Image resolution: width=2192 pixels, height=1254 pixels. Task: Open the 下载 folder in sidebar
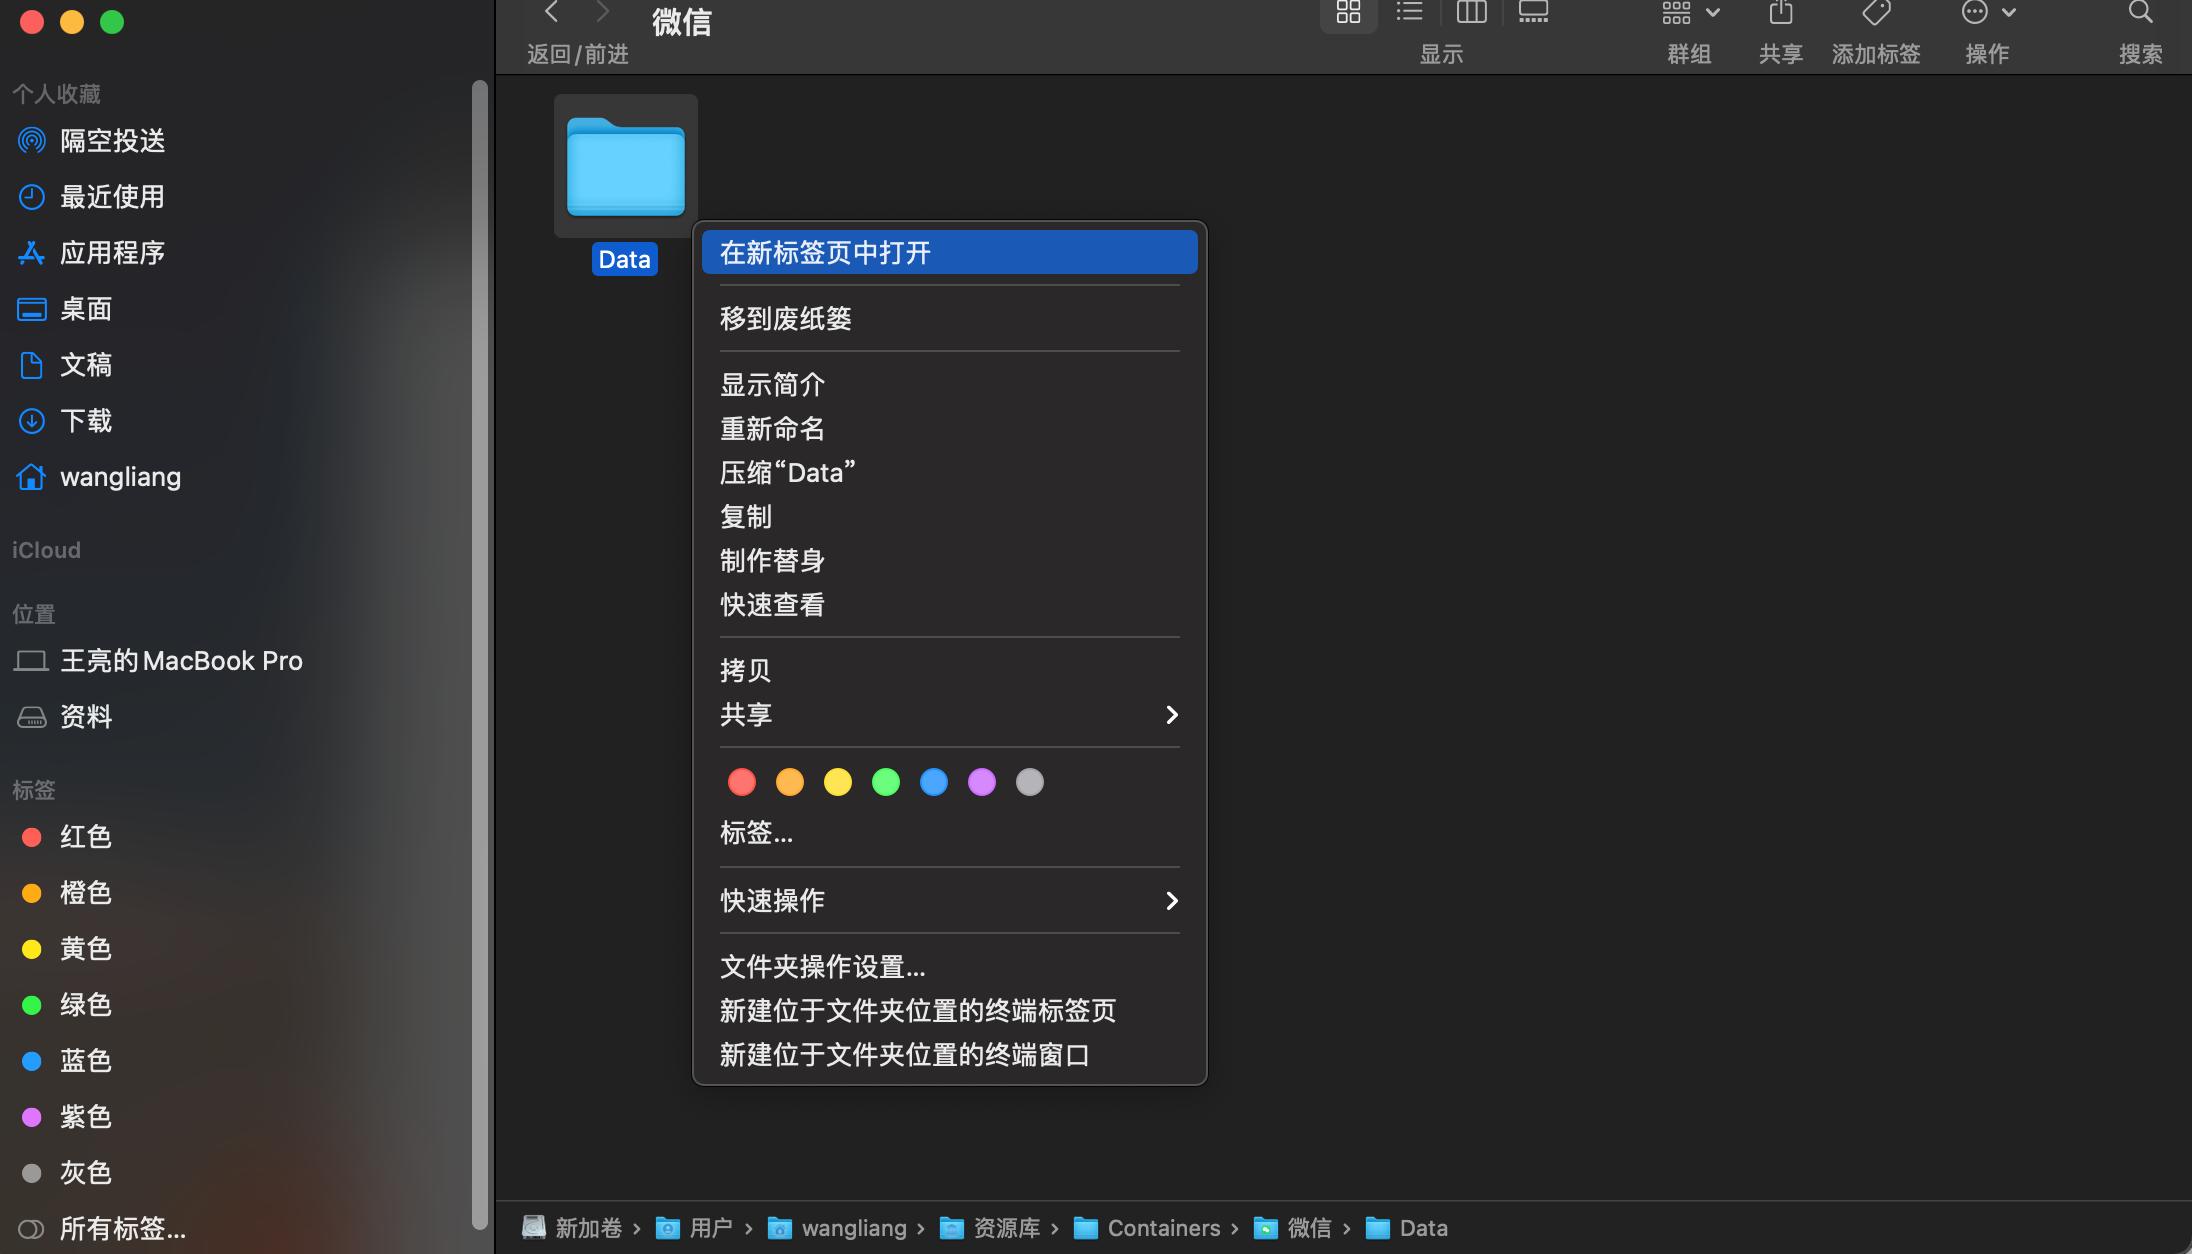pyautogui.click(x=85, y=420)
